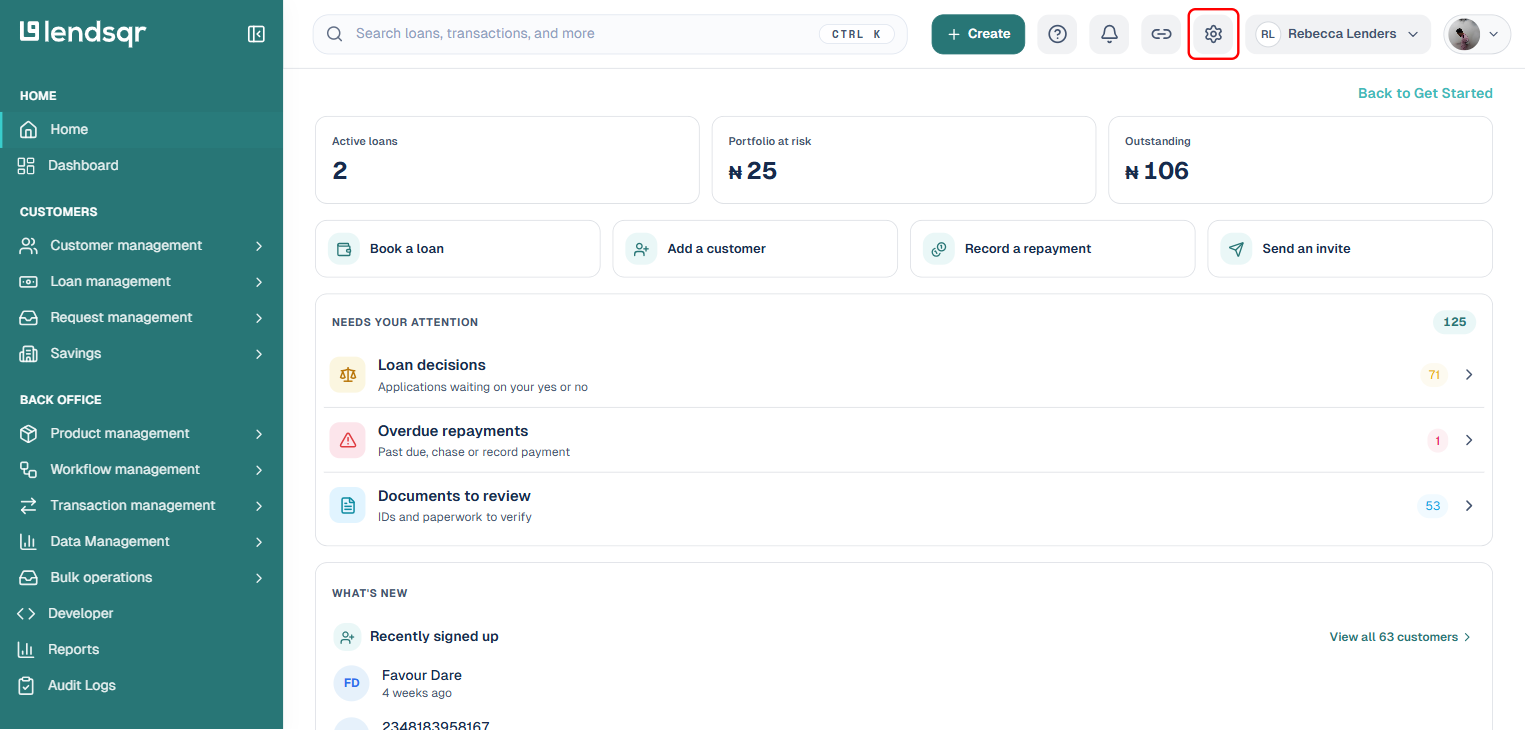Click the search magnifier icon
The height and width of the screenshot is (730, 1535).
(335, 34)
